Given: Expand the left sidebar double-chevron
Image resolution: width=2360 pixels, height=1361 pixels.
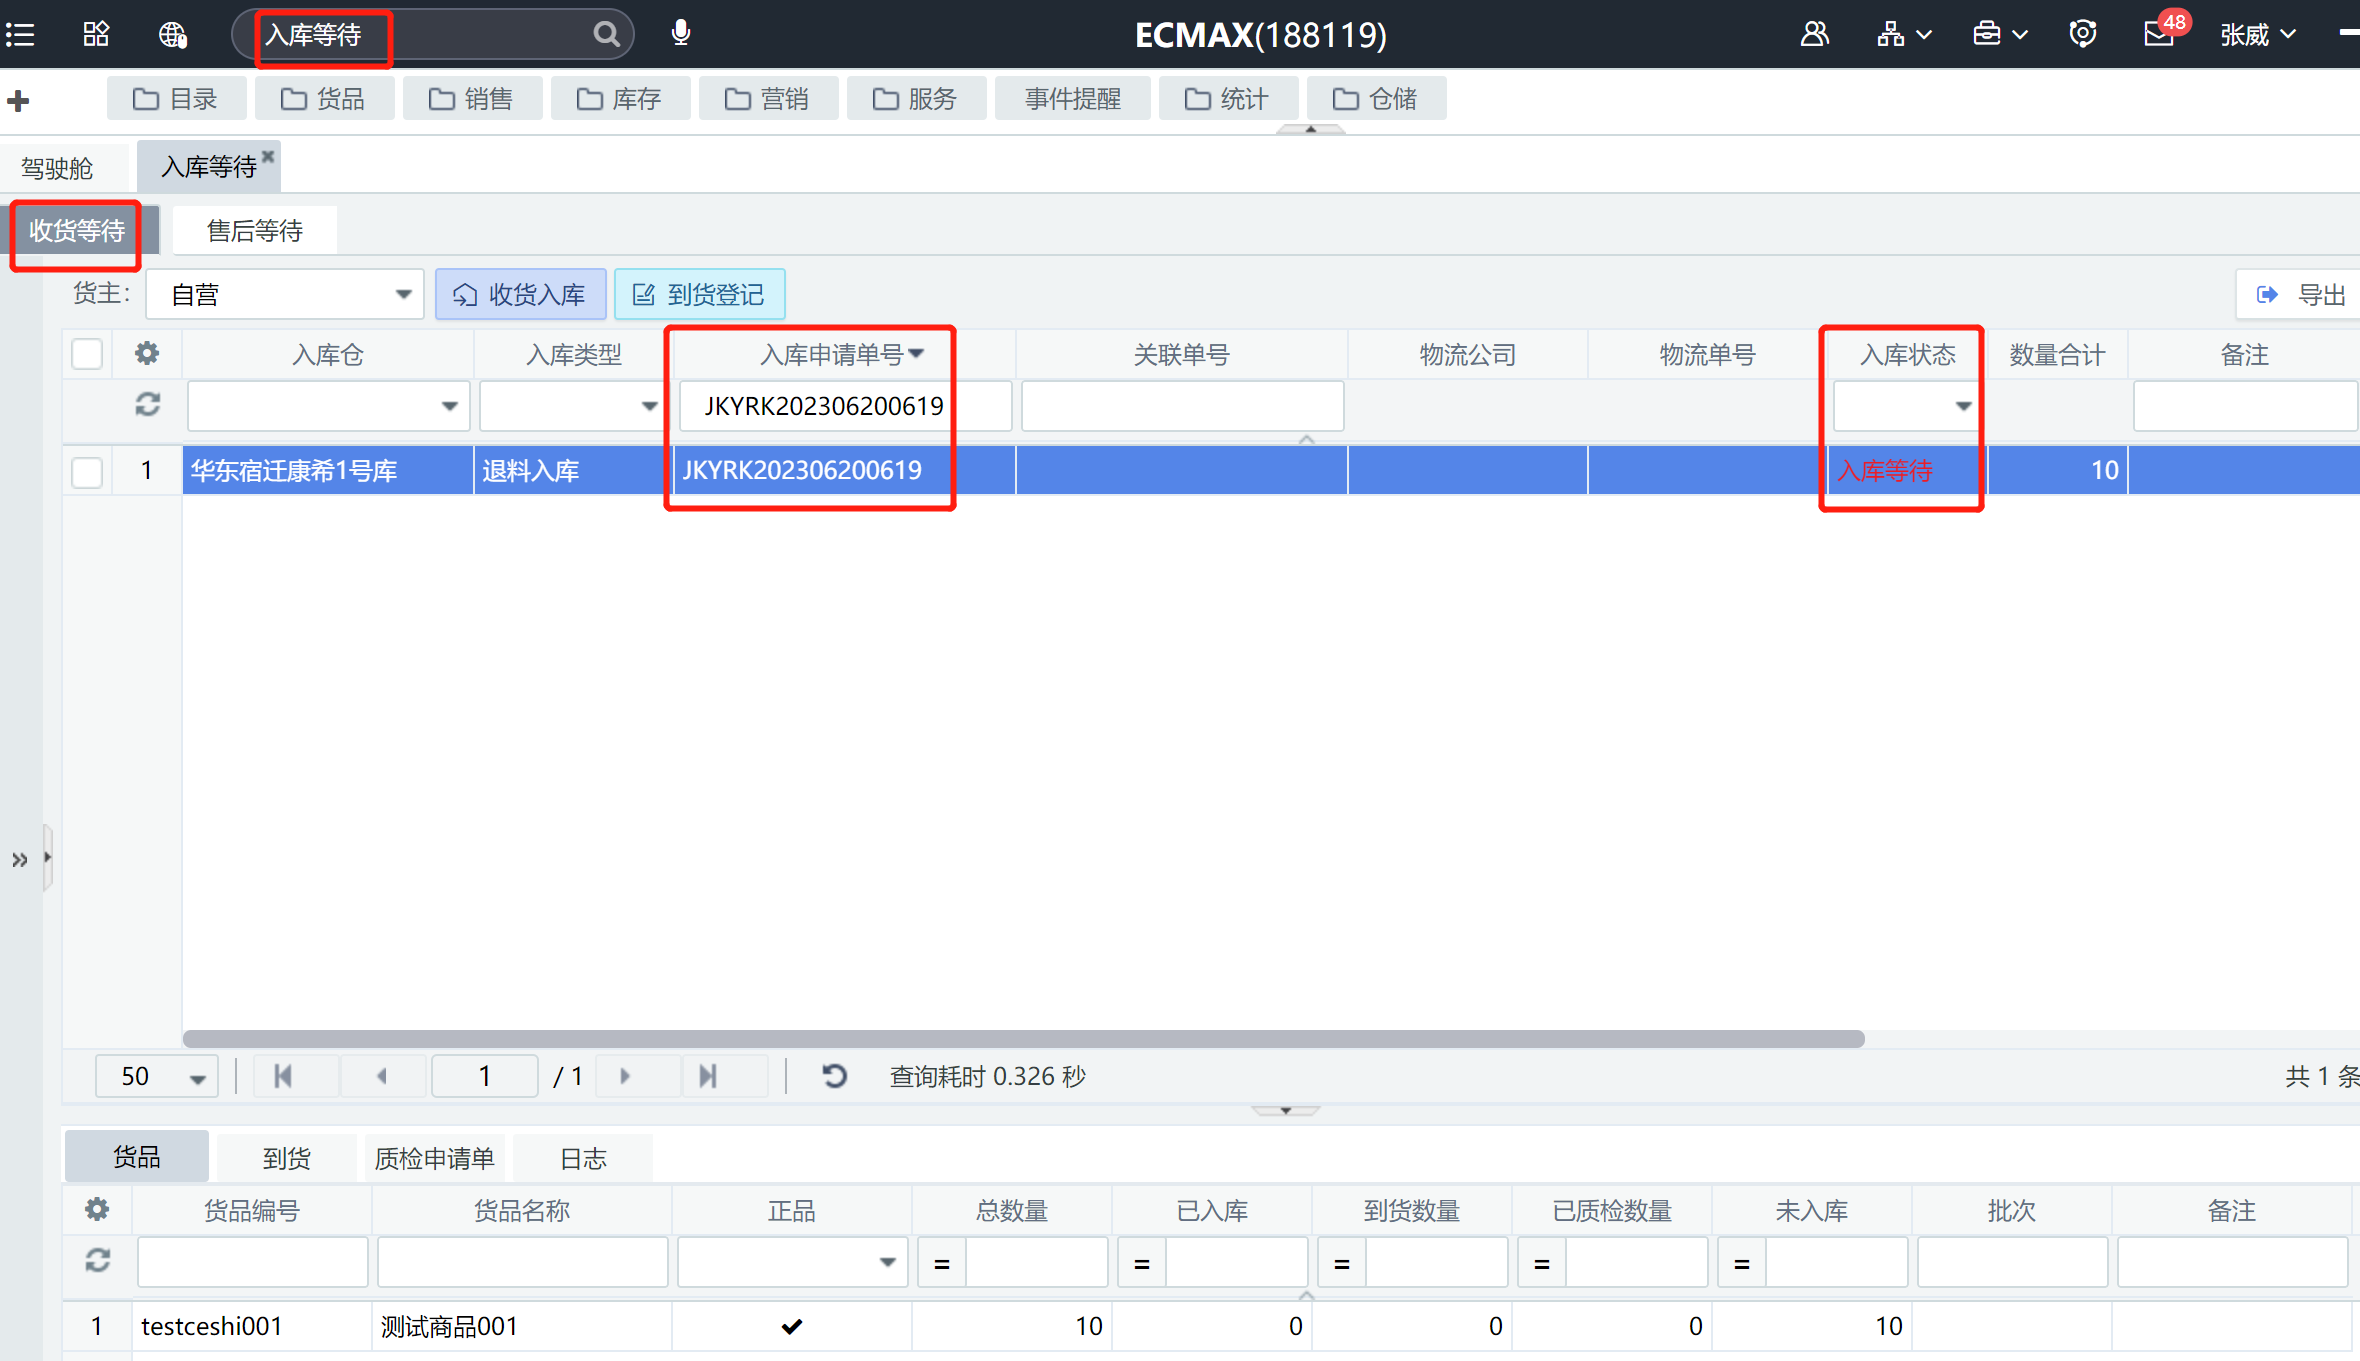Looking at the screenshot, I should click(19, 859).
